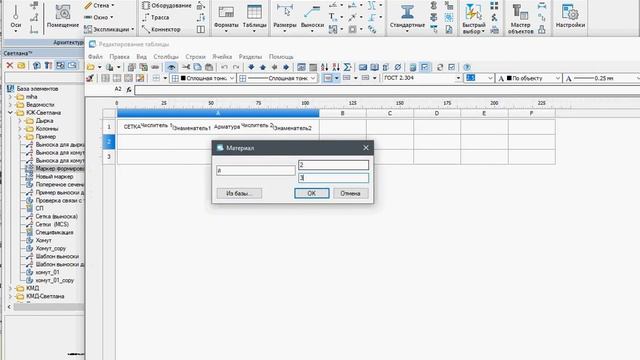Screen dimensions: 640x360
Task: Click the format painter brush icon
Action: [90, 78]
